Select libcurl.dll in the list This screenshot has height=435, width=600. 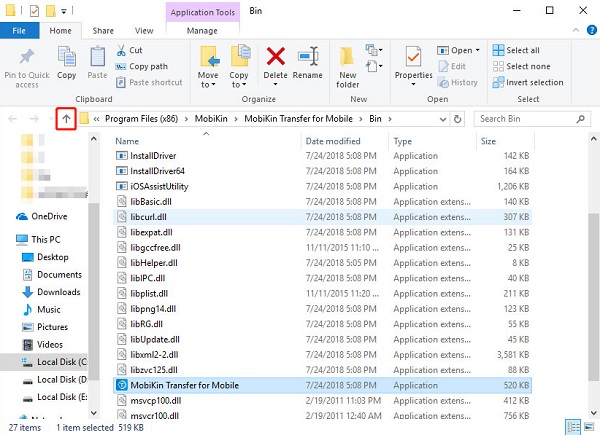click(x=322, y=217)
